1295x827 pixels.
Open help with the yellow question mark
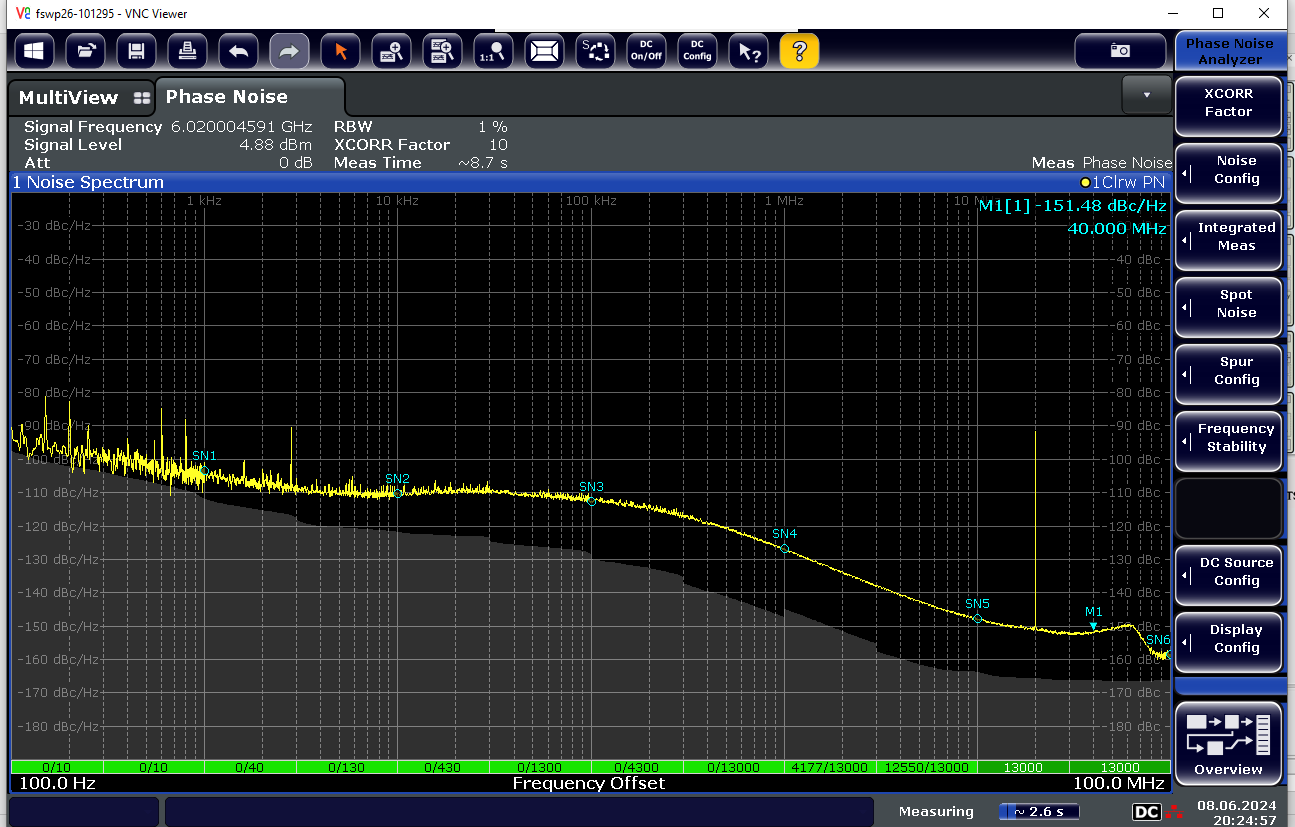pyautogui.click(x=799, y=51)
